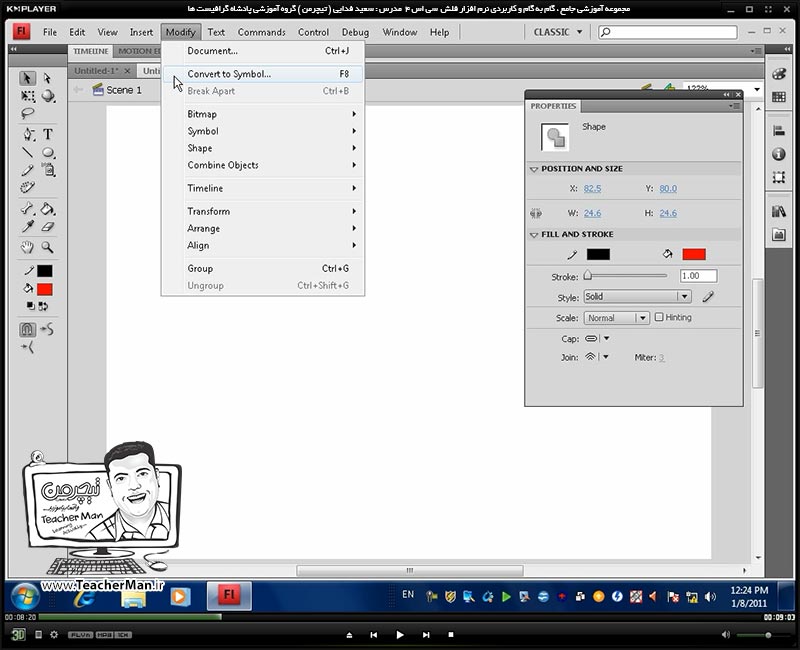Enable the Hinting checkbox

pyautogui.click(x=659, y=317)
